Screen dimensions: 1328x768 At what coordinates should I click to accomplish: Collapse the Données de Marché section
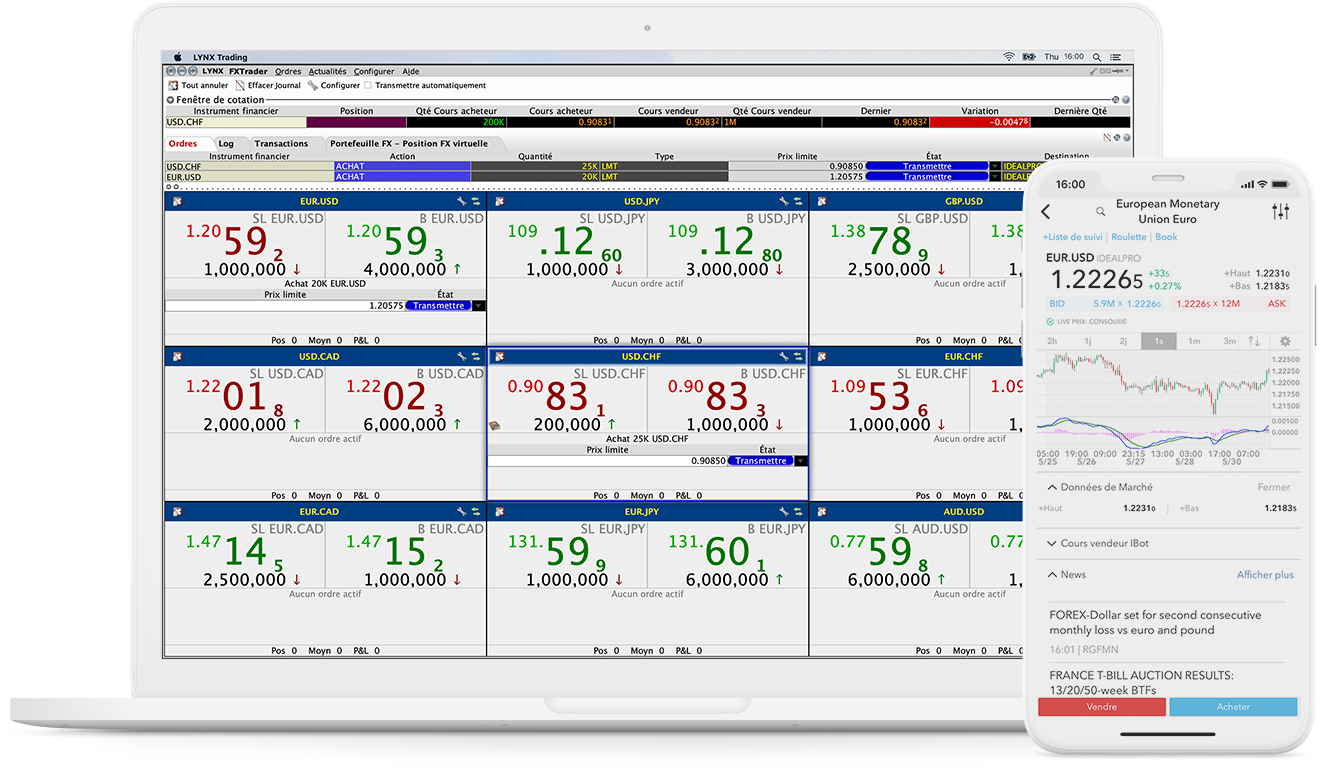[1052, 487]
